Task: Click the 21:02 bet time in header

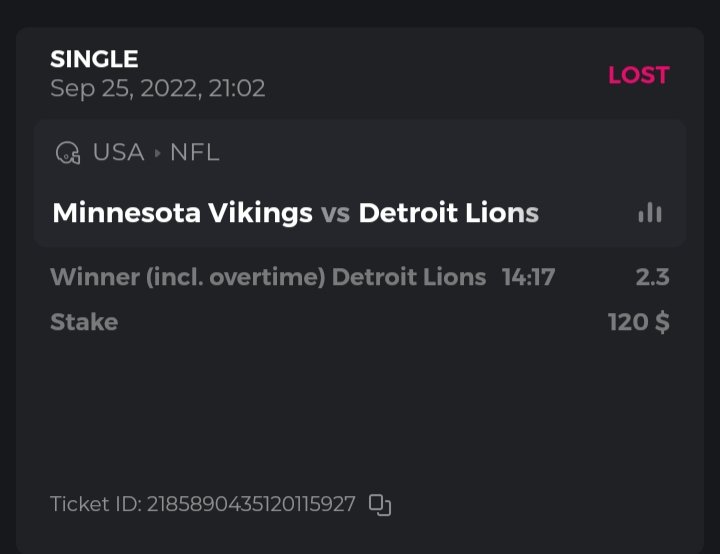Action: point(236,89)
